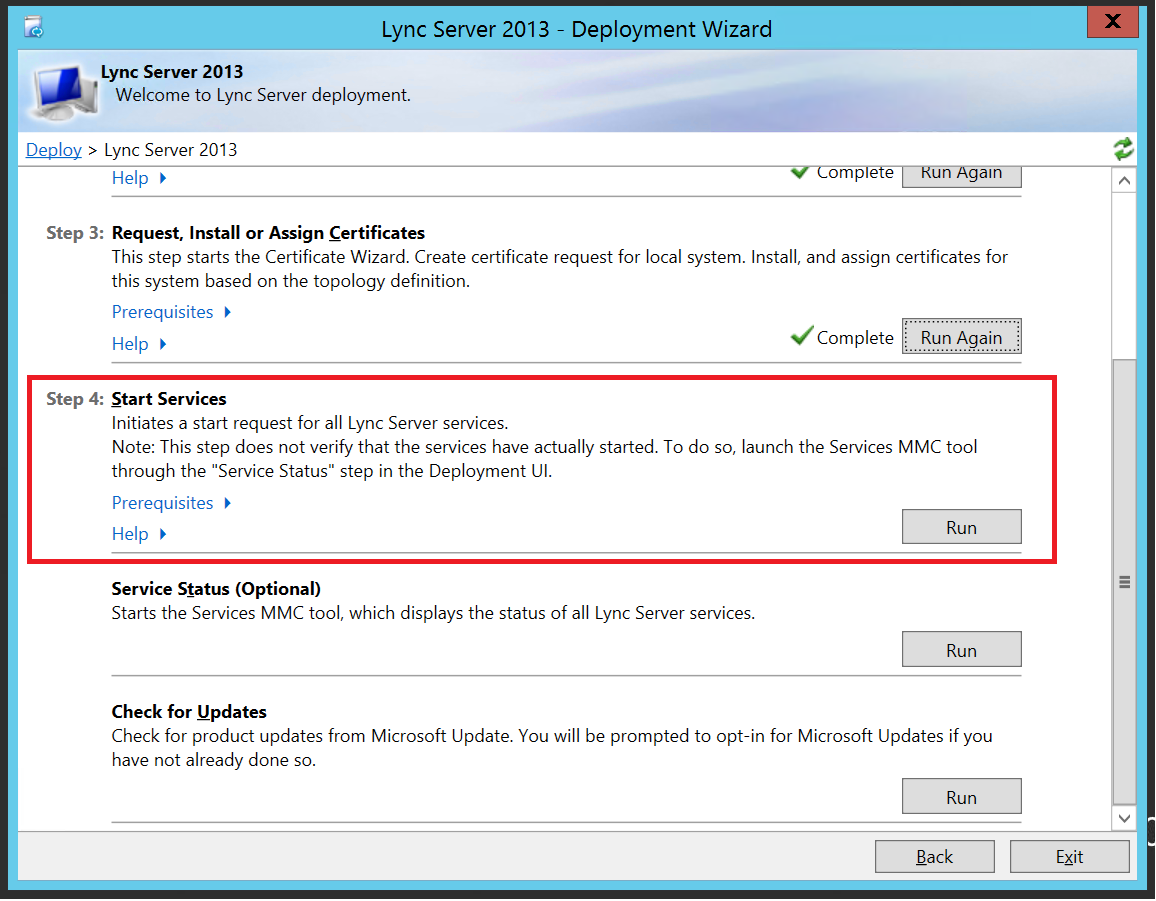Click the scroll up arrow
The width and height of the screenshot is (1156, 901).
tap(1124, 181)
